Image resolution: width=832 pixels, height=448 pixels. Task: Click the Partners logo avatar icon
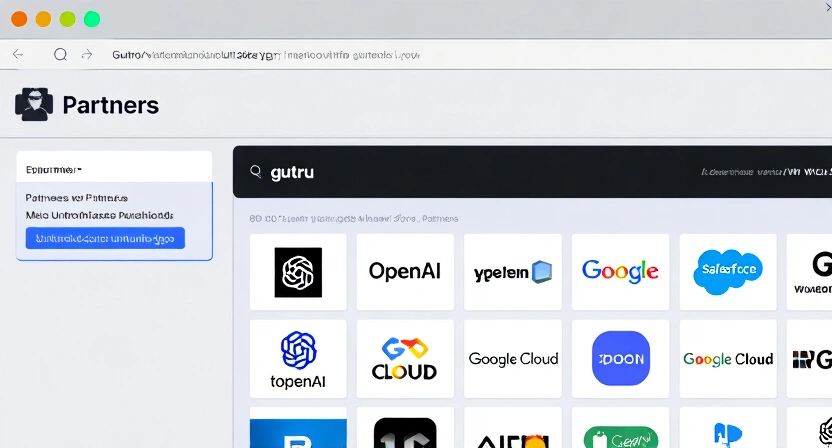tap(34, 104)
